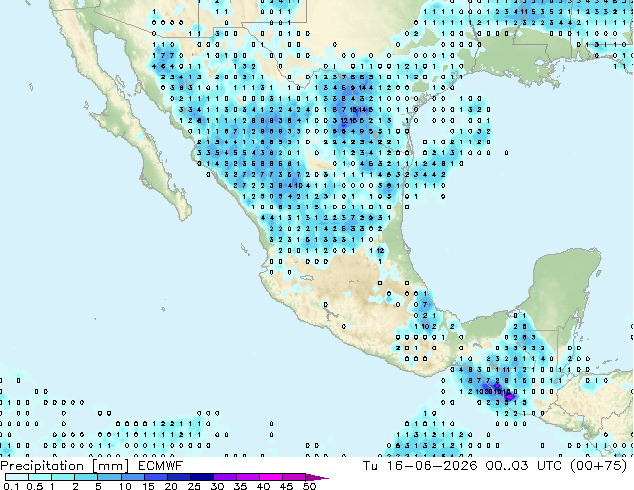This screenshot has height=490, width=634.
Task: Click the '25' legend scale label
Action: tap(194, 486)
